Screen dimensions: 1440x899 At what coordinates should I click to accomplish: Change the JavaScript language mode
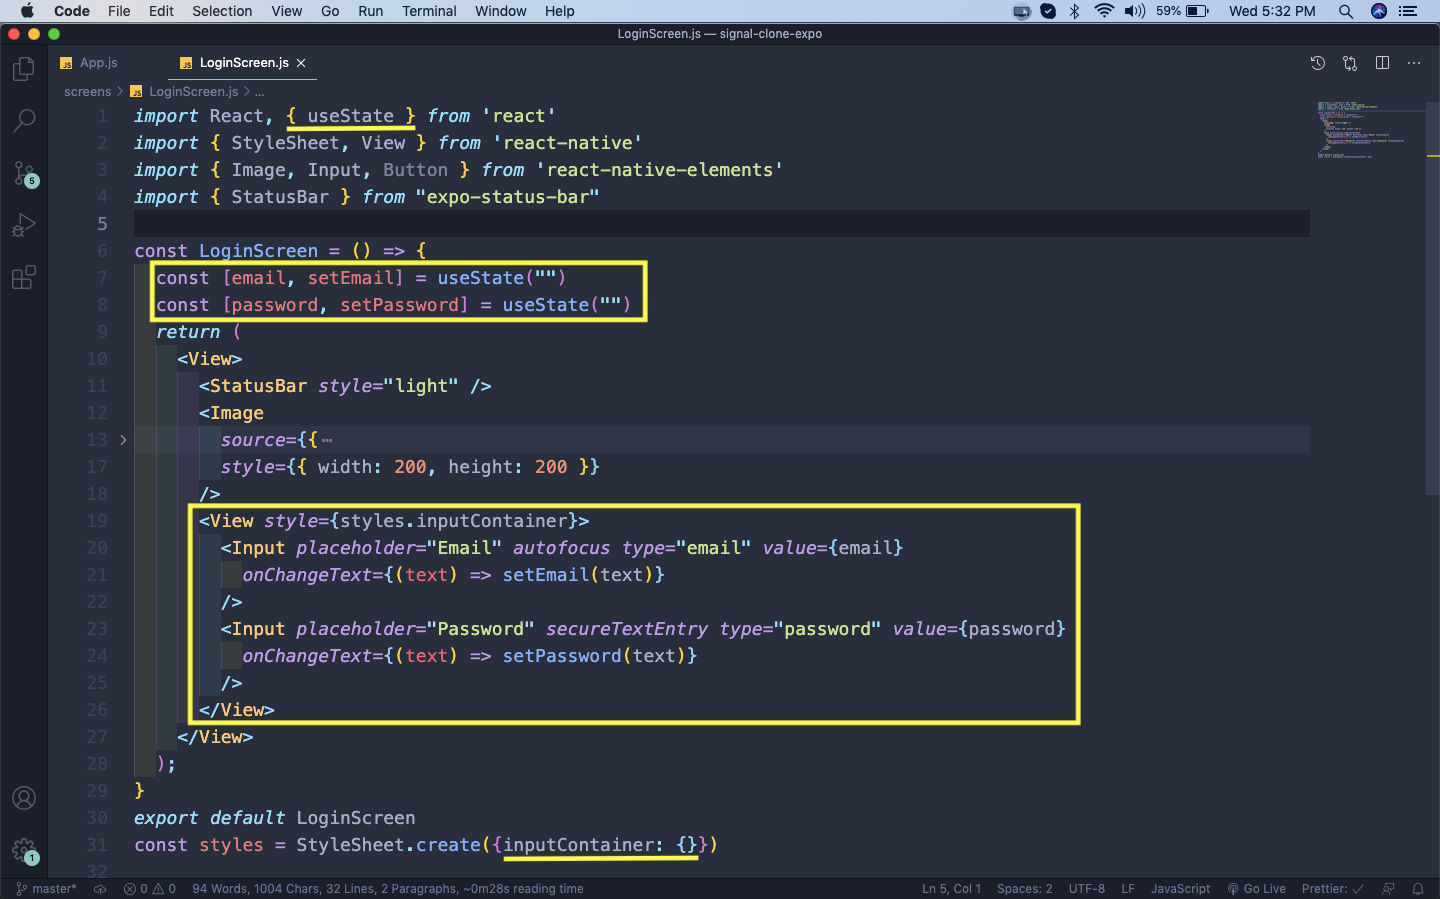pos(1181,889)
